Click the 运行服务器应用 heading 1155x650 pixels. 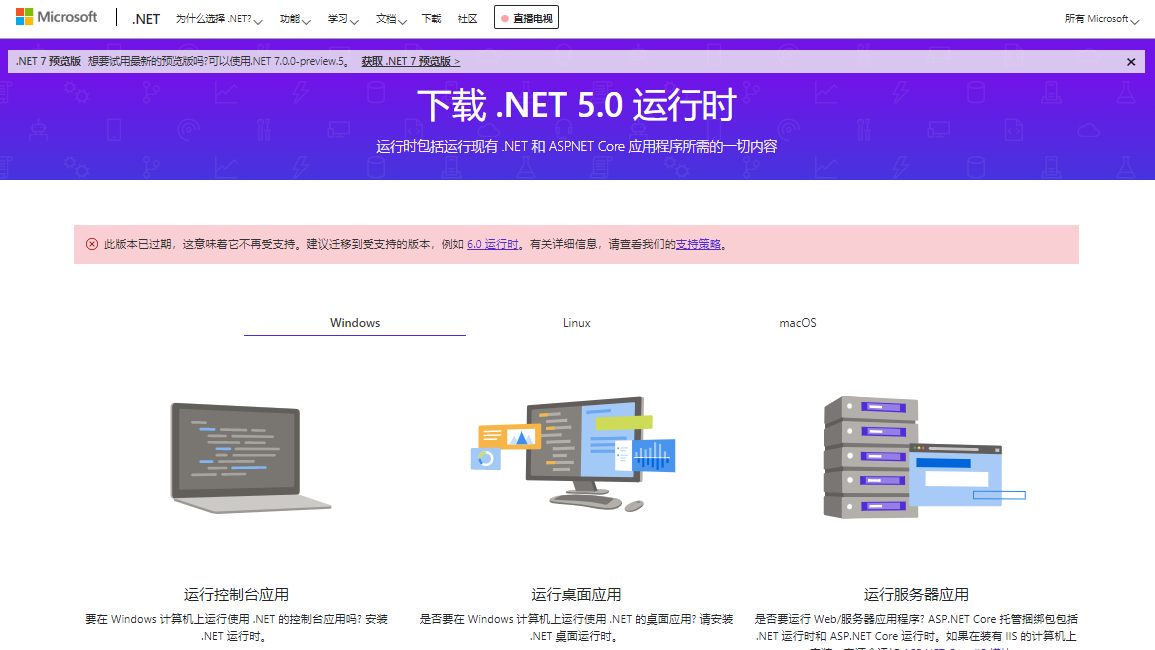click(x=916, y=595)
